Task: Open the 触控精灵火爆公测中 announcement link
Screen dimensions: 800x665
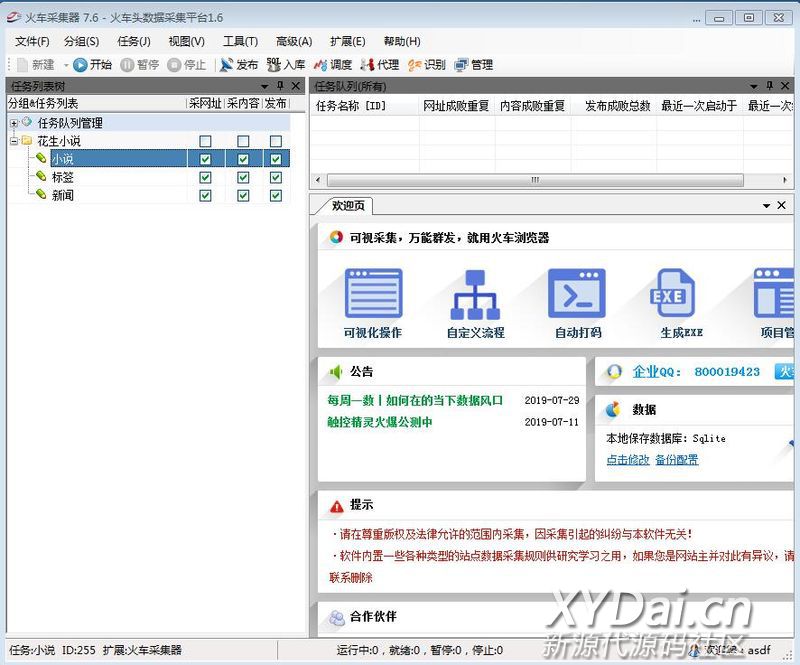Action: point(380,422)
